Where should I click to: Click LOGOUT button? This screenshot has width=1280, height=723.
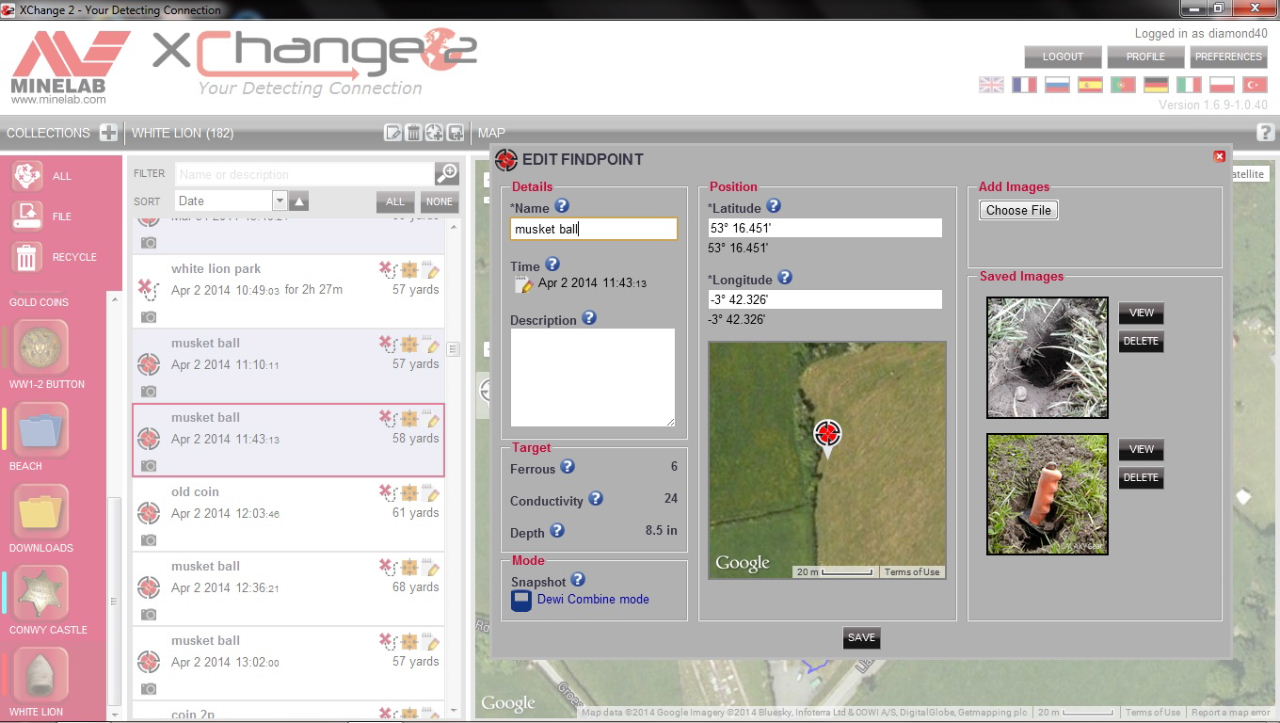(x=1063, y=57)
